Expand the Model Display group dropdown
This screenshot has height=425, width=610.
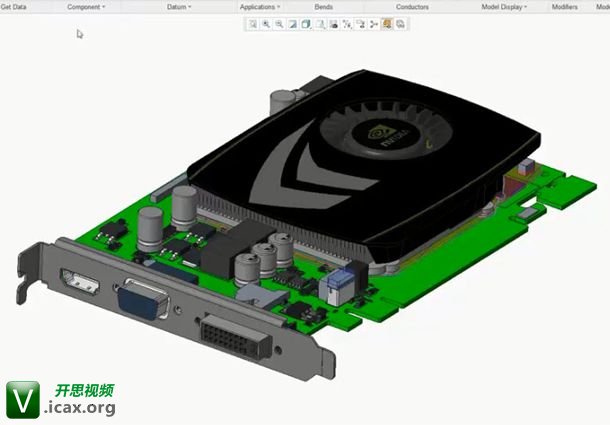[505, 7]
